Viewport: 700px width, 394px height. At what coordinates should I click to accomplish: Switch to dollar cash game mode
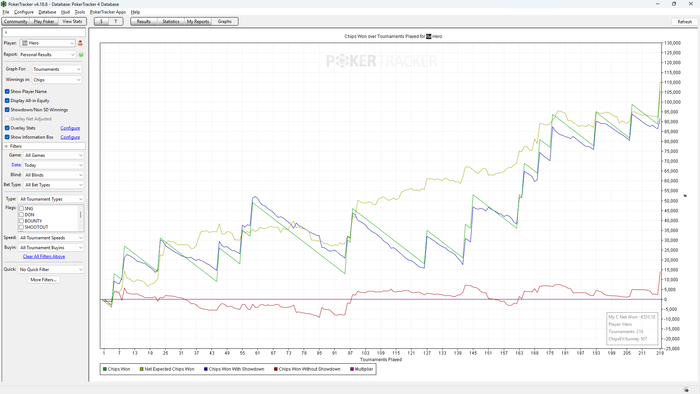[101, 21]
